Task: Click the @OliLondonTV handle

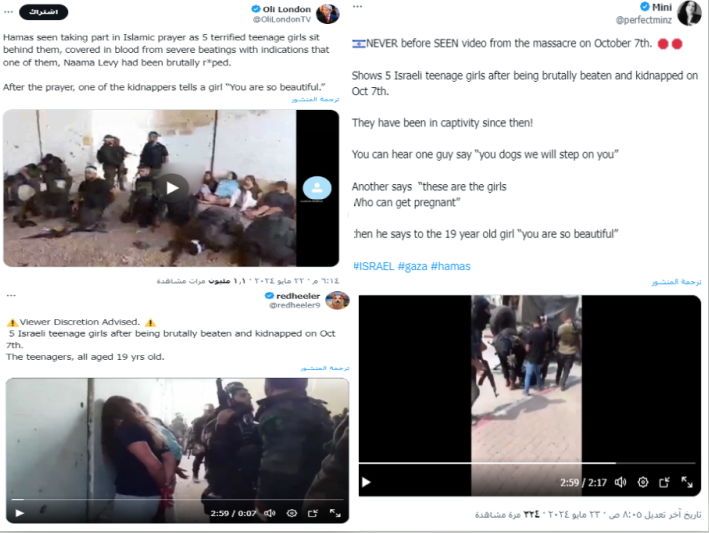Action: pos(282,19)
